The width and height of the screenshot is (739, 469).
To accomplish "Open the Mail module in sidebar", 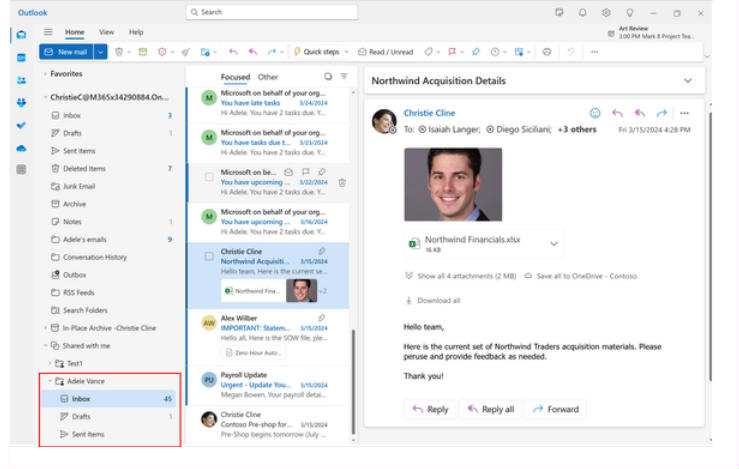I will point(21,35).
